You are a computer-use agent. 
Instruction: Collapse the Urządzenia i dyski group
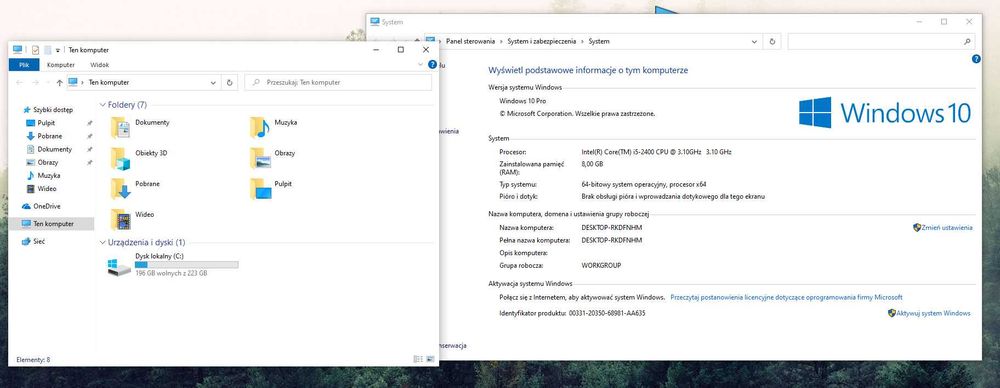102,242
